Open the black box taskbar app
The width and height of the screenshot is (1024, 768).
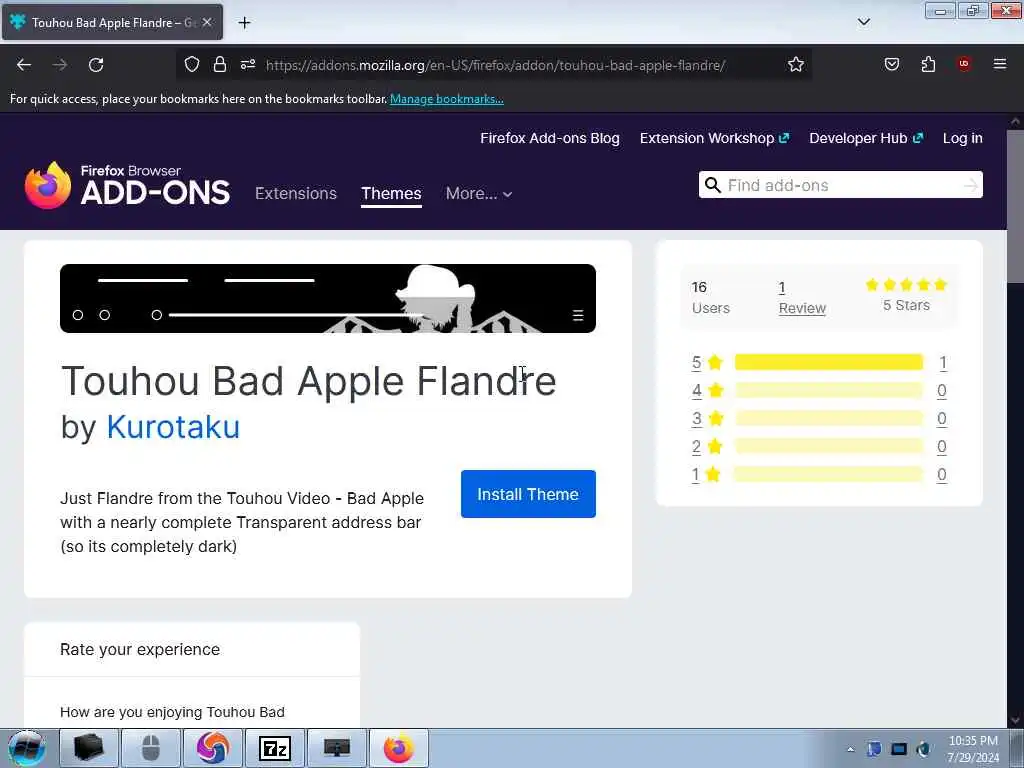tap(89, 748)
